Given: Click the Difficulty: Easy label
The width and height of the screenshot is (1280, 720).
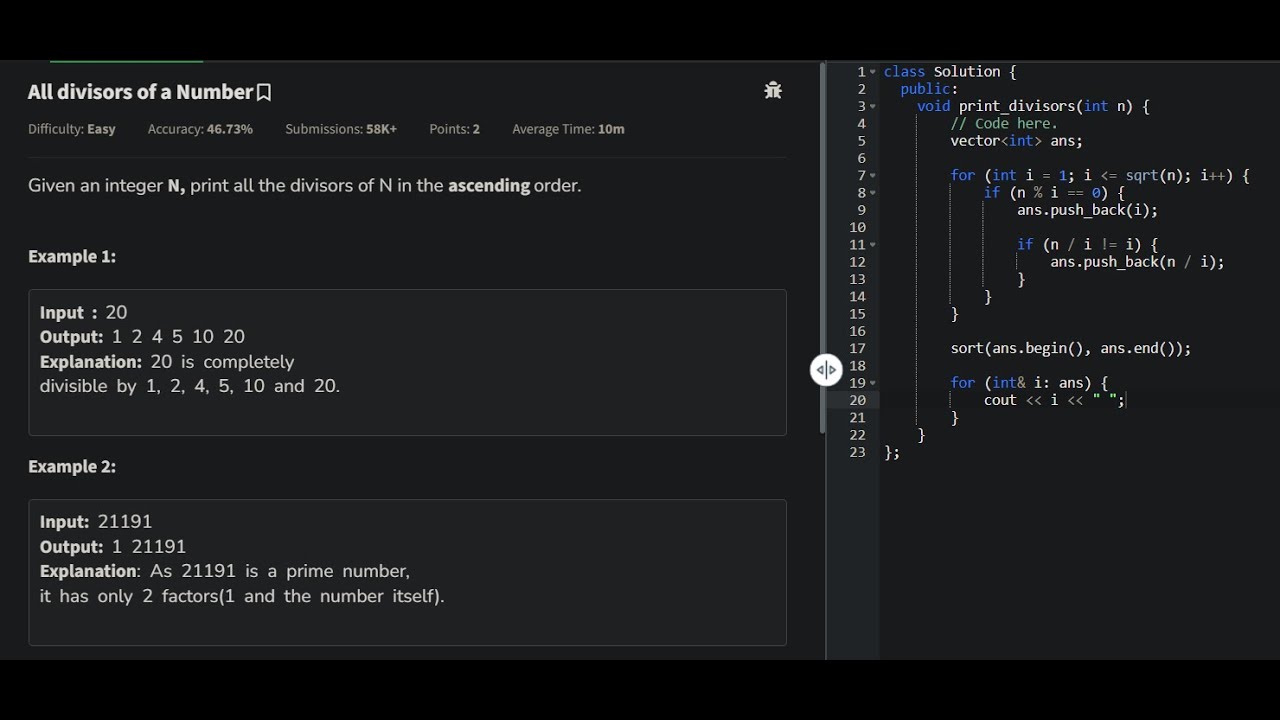Looking at the screenshot, I should coord(72,129).
